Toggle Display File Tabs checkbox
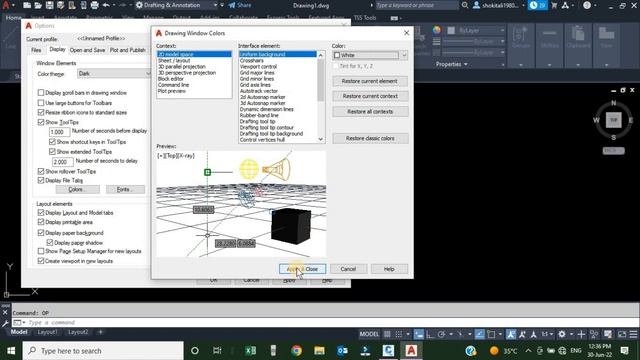Screen dimensions: 640x360 click(41, 180)
